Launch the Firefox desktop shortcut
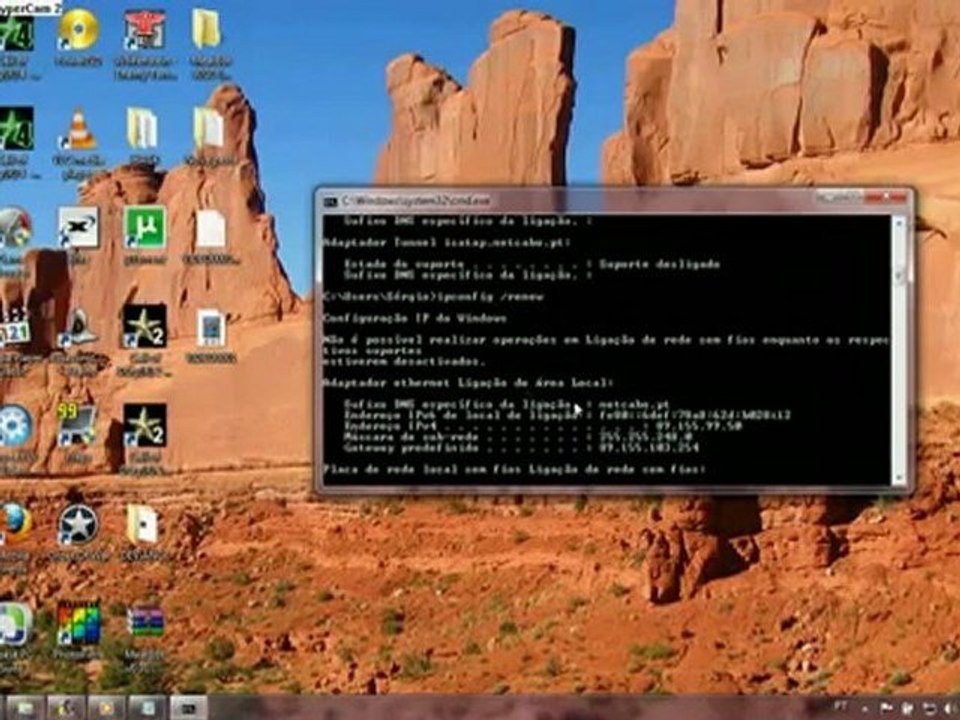Viewport: 960px width, 720px height. pyautogui.click(x=15, y=524)
